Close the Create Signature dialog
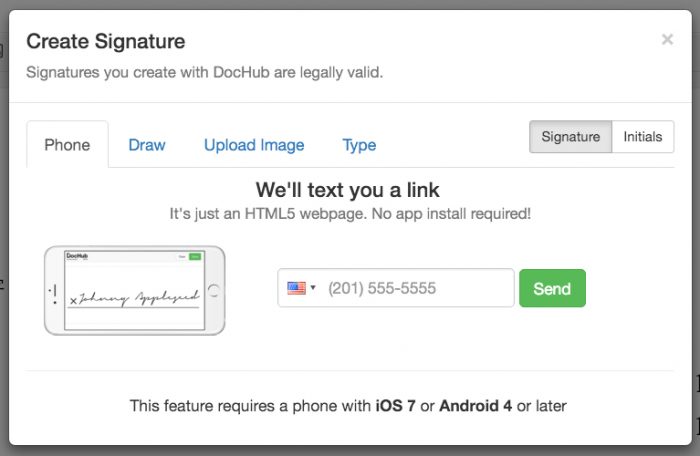This screenshot has width=700, height=456. tap(667, 40)
